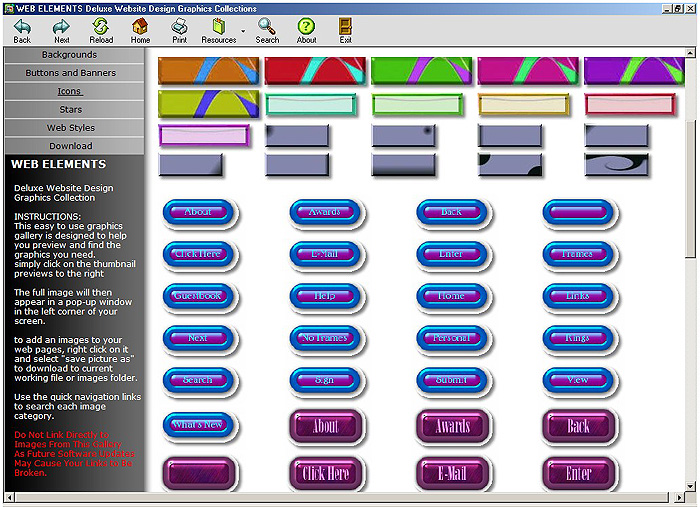Open the Home toolbar icon

tap(140, 31)
